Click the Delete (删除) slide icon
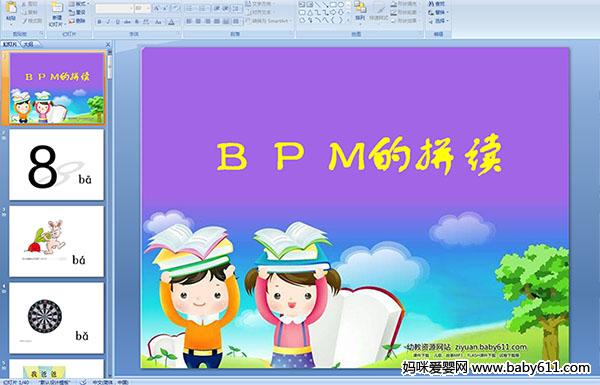 72,21
